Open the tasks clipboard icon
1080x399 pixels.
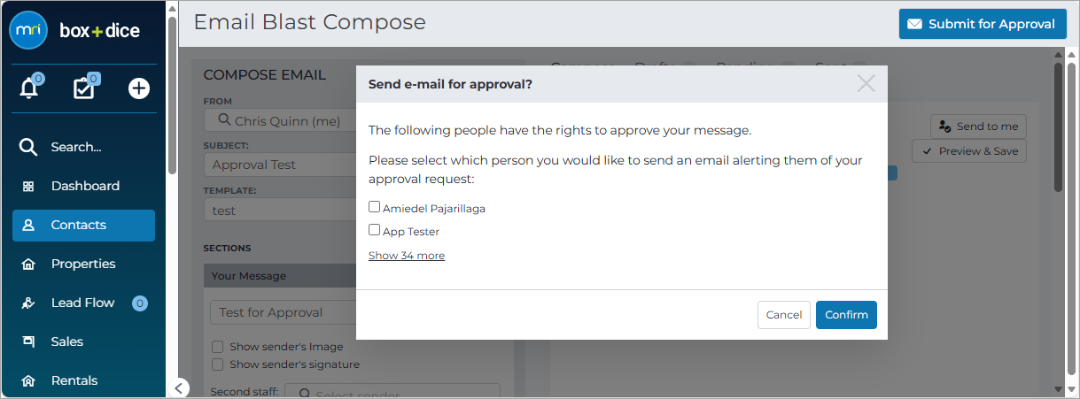pyautogui.click(x=84, y=88)
